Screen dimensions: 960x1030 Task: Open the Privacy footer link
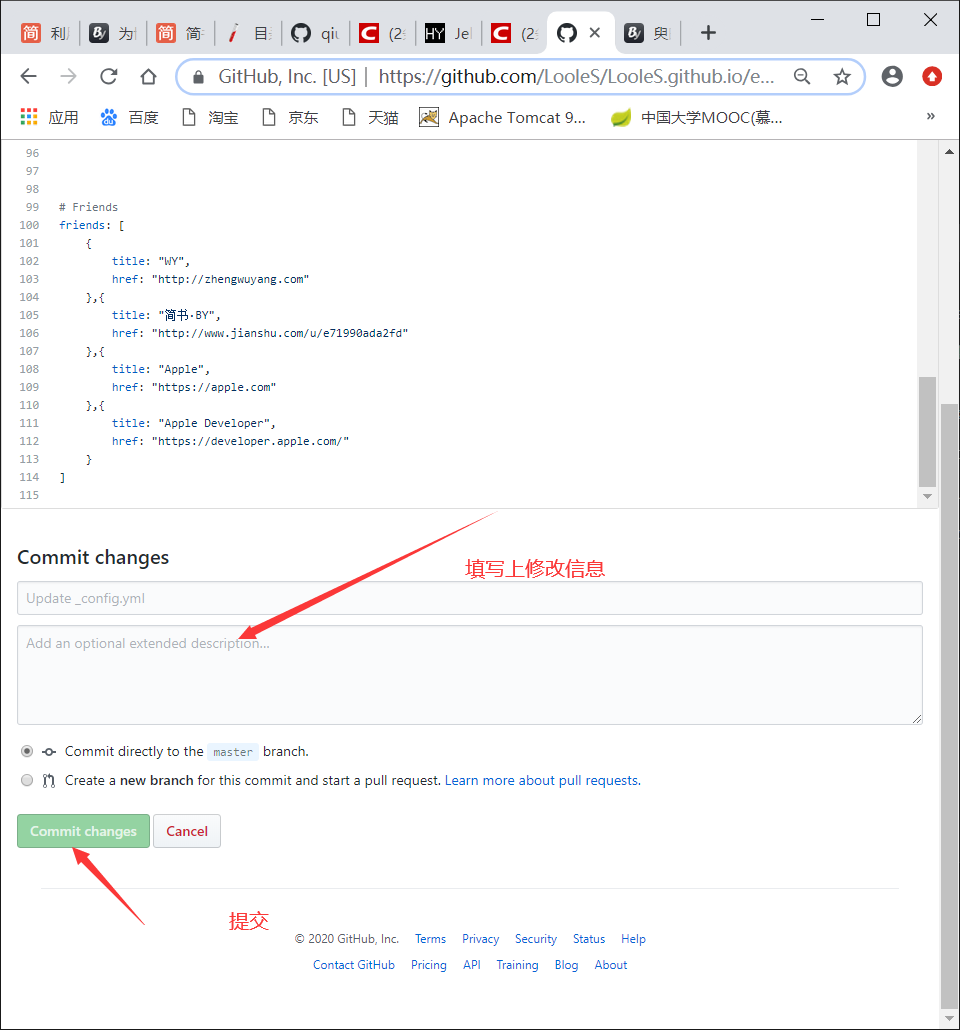[x=480, y=939]
